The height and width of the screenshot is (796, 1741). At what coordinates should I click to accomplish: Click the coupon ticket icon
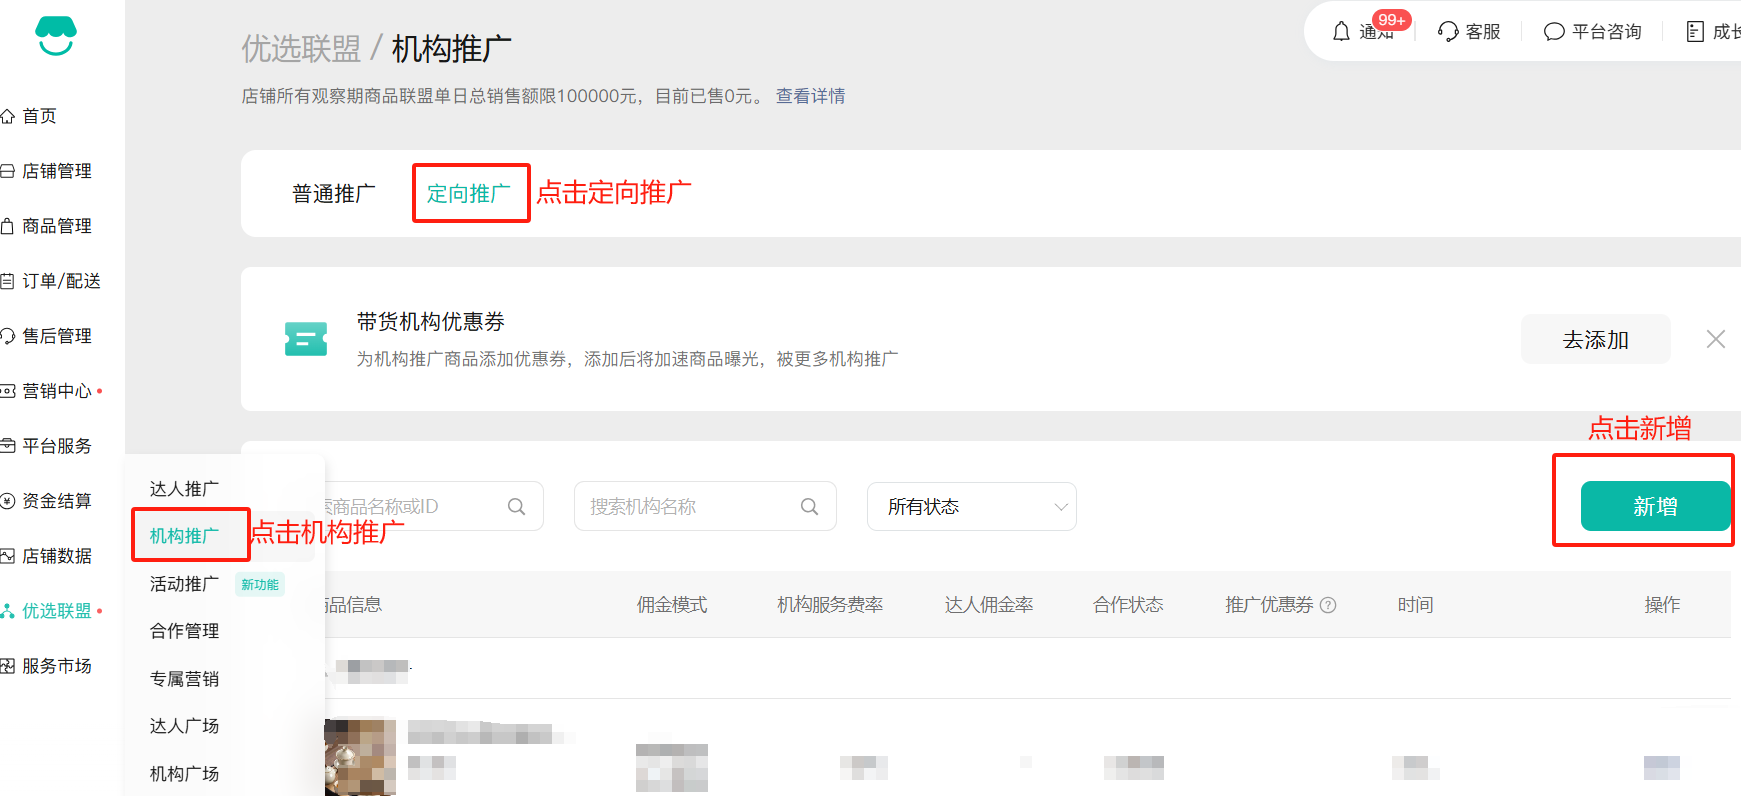click(x=305, y=339)
